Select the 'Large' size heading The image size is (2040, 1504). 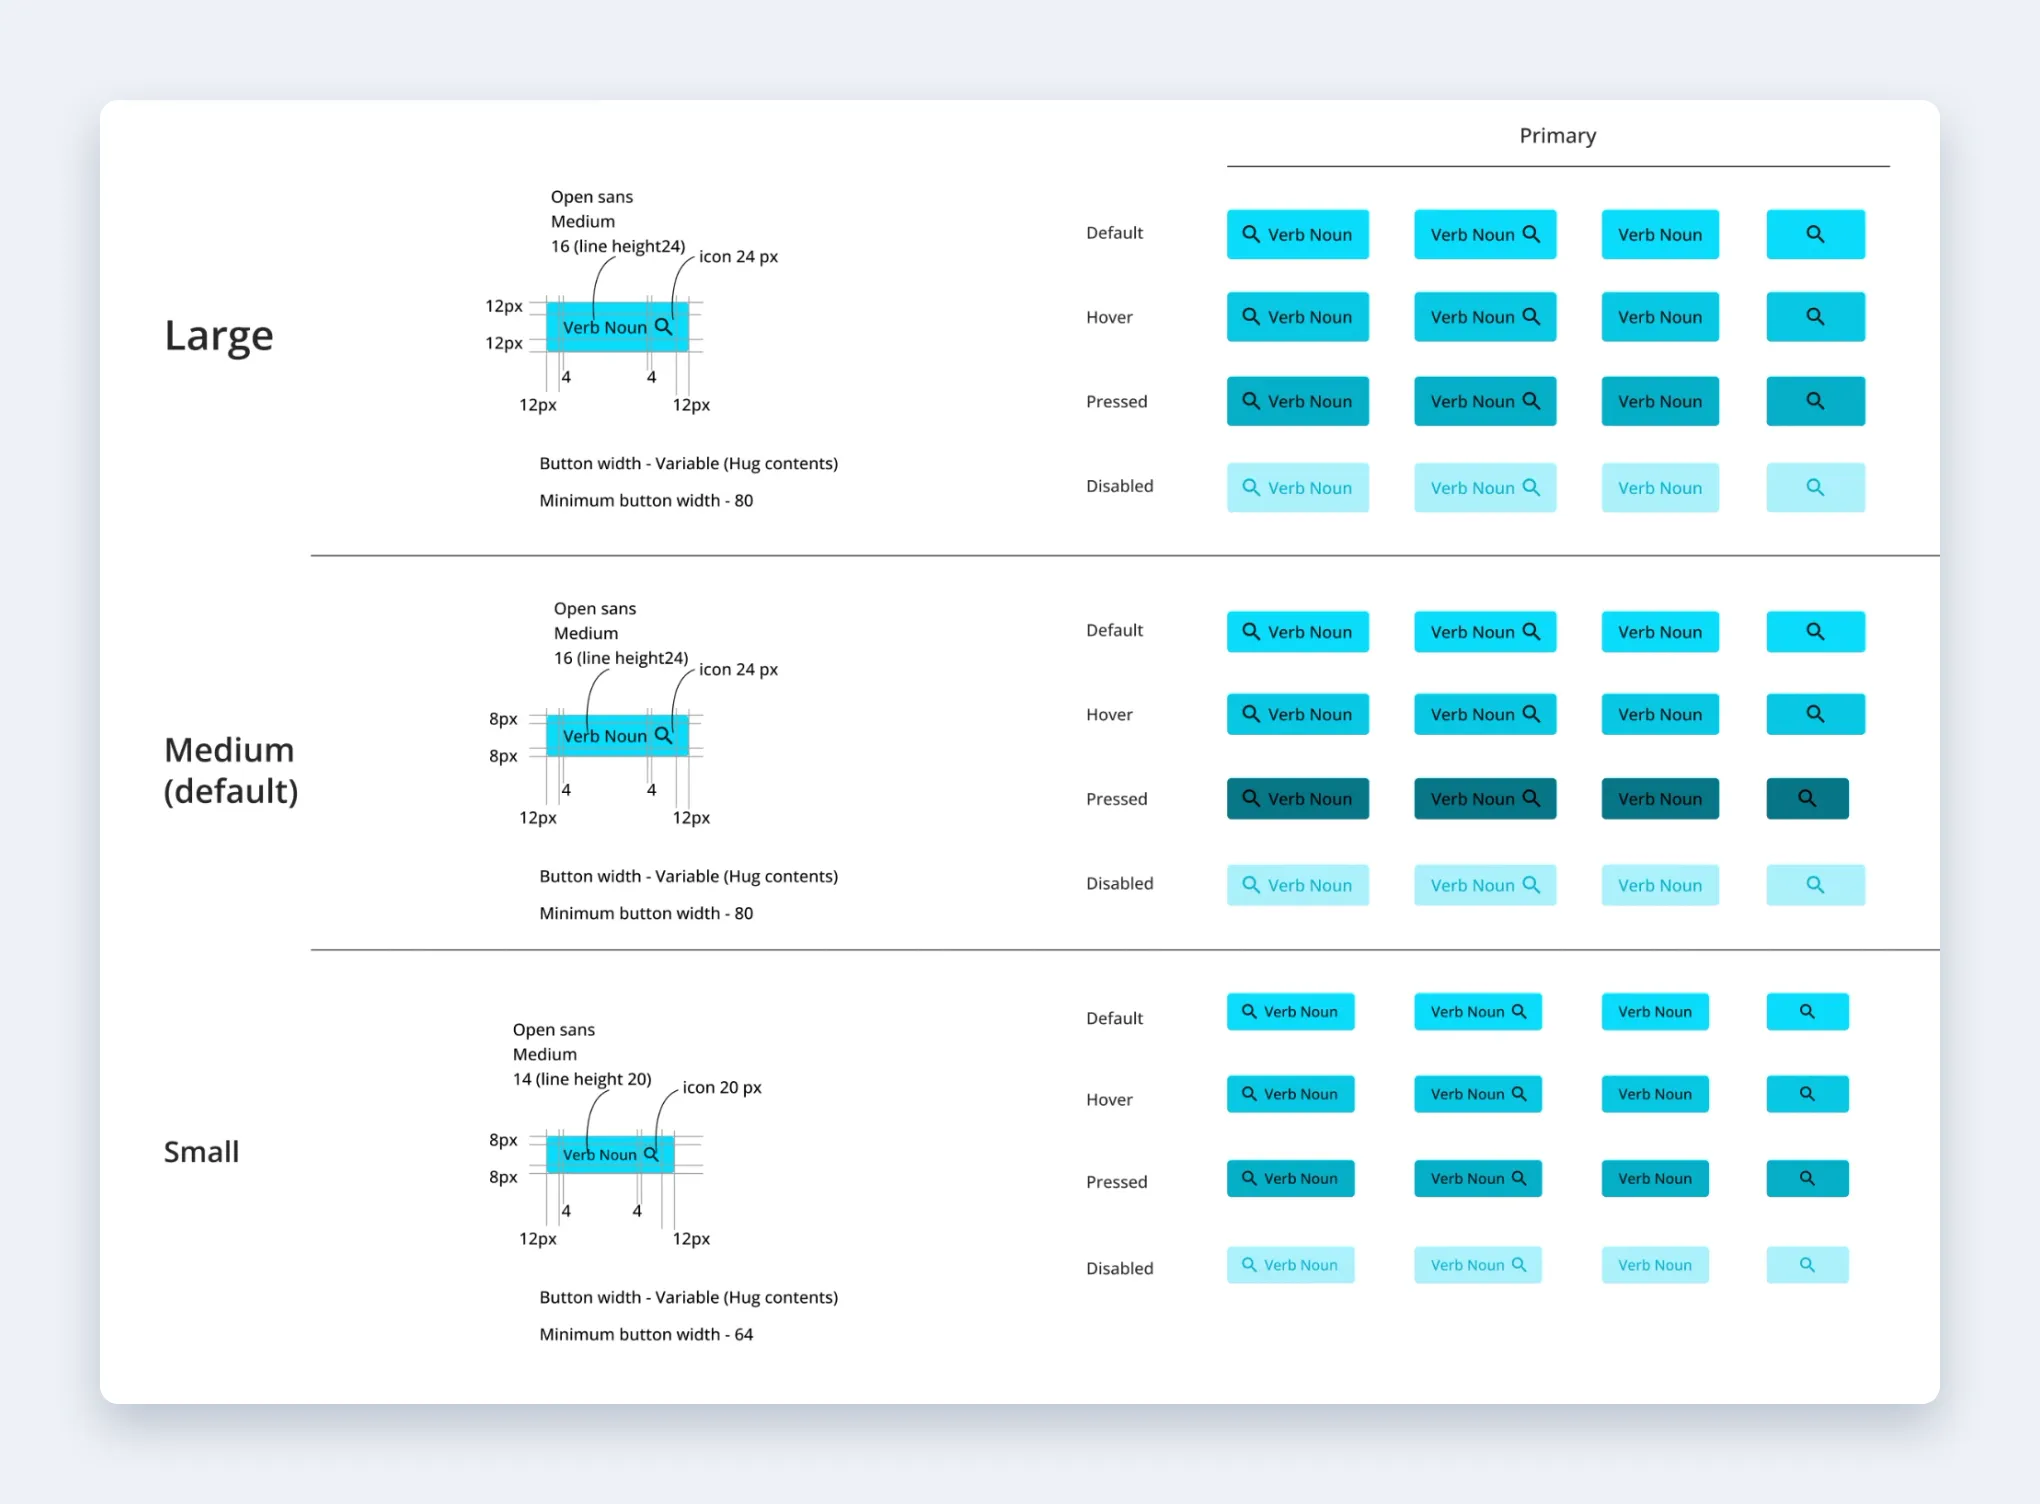219,336
